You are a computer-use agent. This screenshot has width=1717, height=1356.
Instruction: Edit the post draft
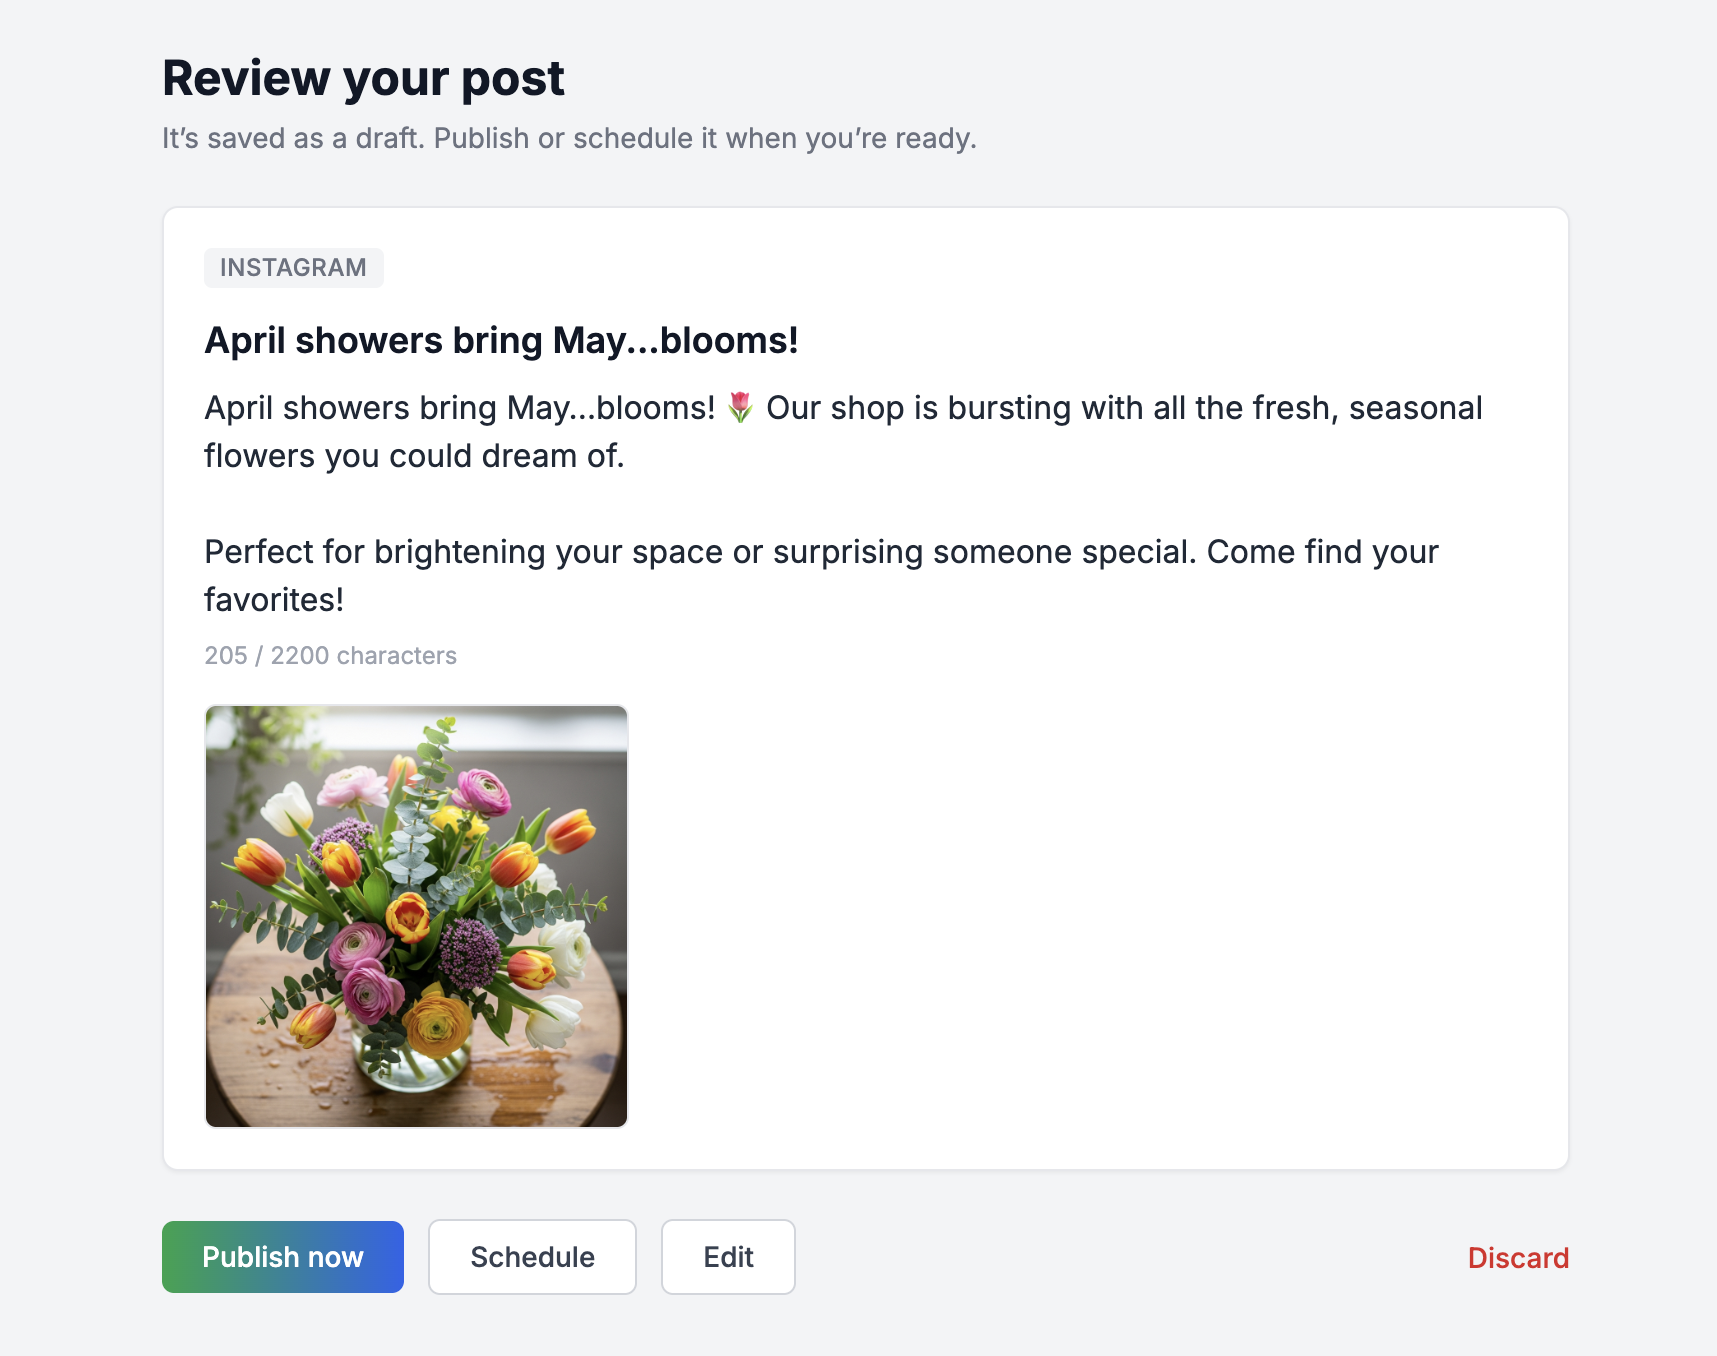[x=728, y=1257]
